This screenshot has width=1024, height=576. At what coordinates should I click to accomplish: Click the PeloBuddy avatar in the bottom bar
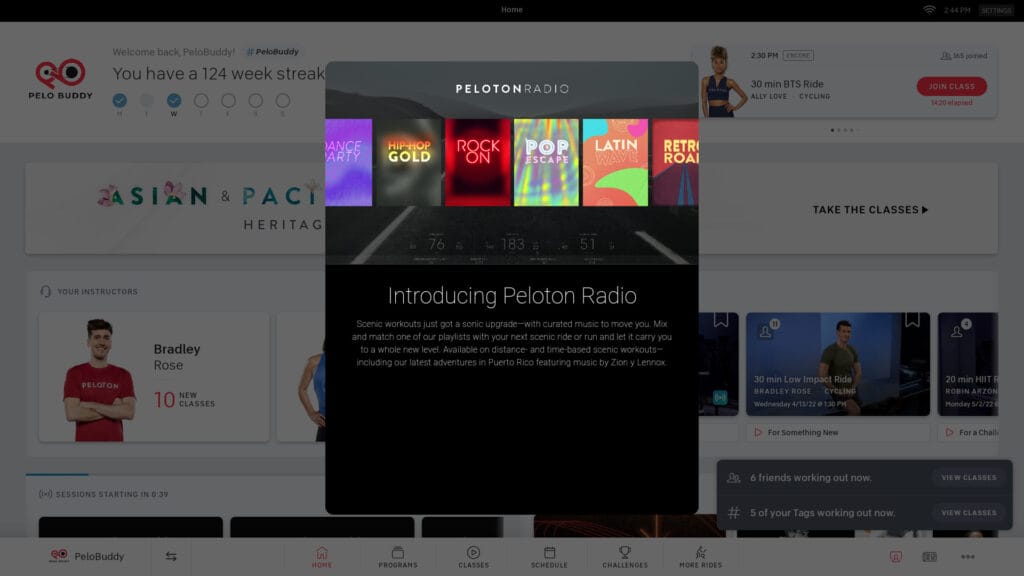59,556
